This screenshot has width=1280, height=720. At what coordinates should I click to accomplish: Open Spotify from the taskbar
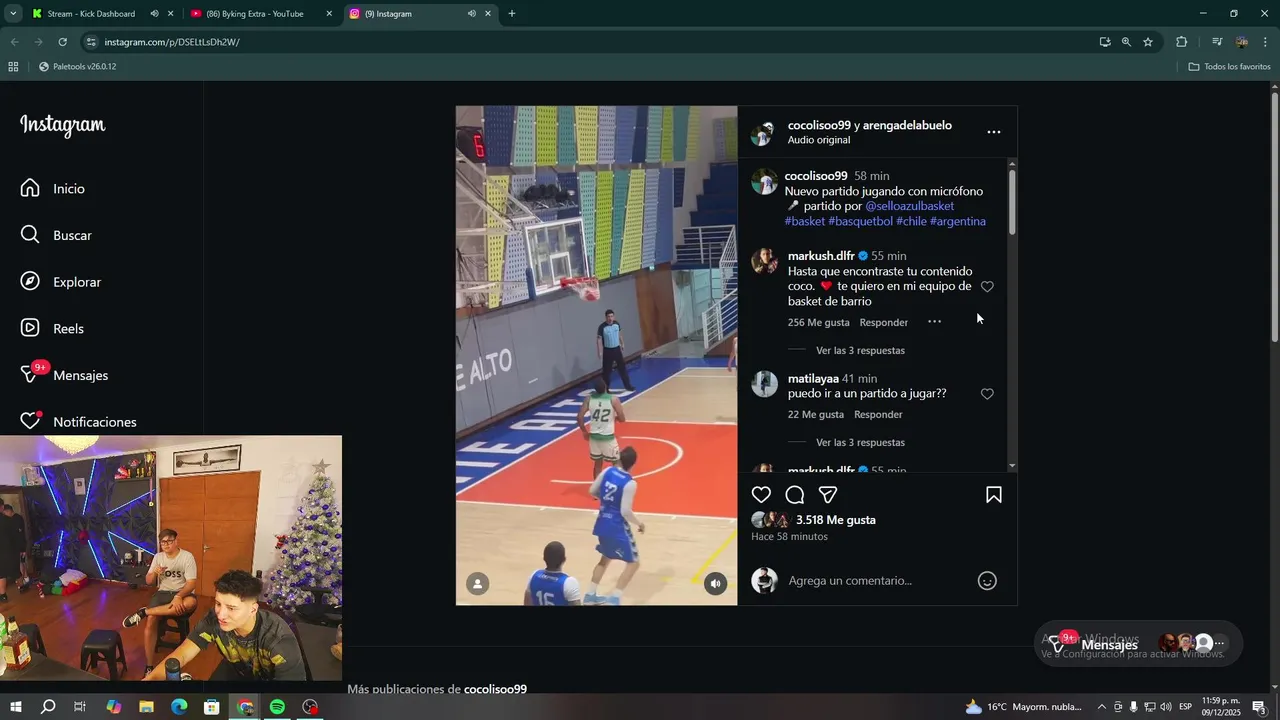[x=278, y=707]
